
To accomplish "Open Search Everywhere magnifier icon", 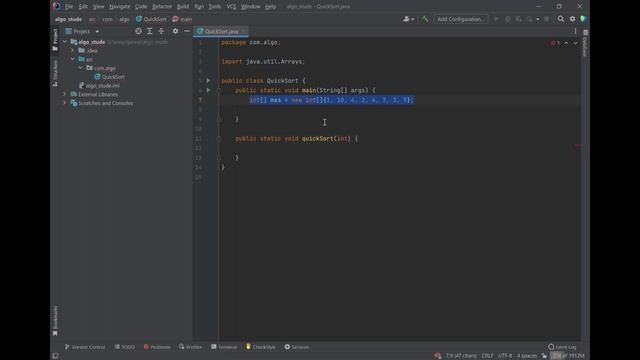I will pos(561,19).
